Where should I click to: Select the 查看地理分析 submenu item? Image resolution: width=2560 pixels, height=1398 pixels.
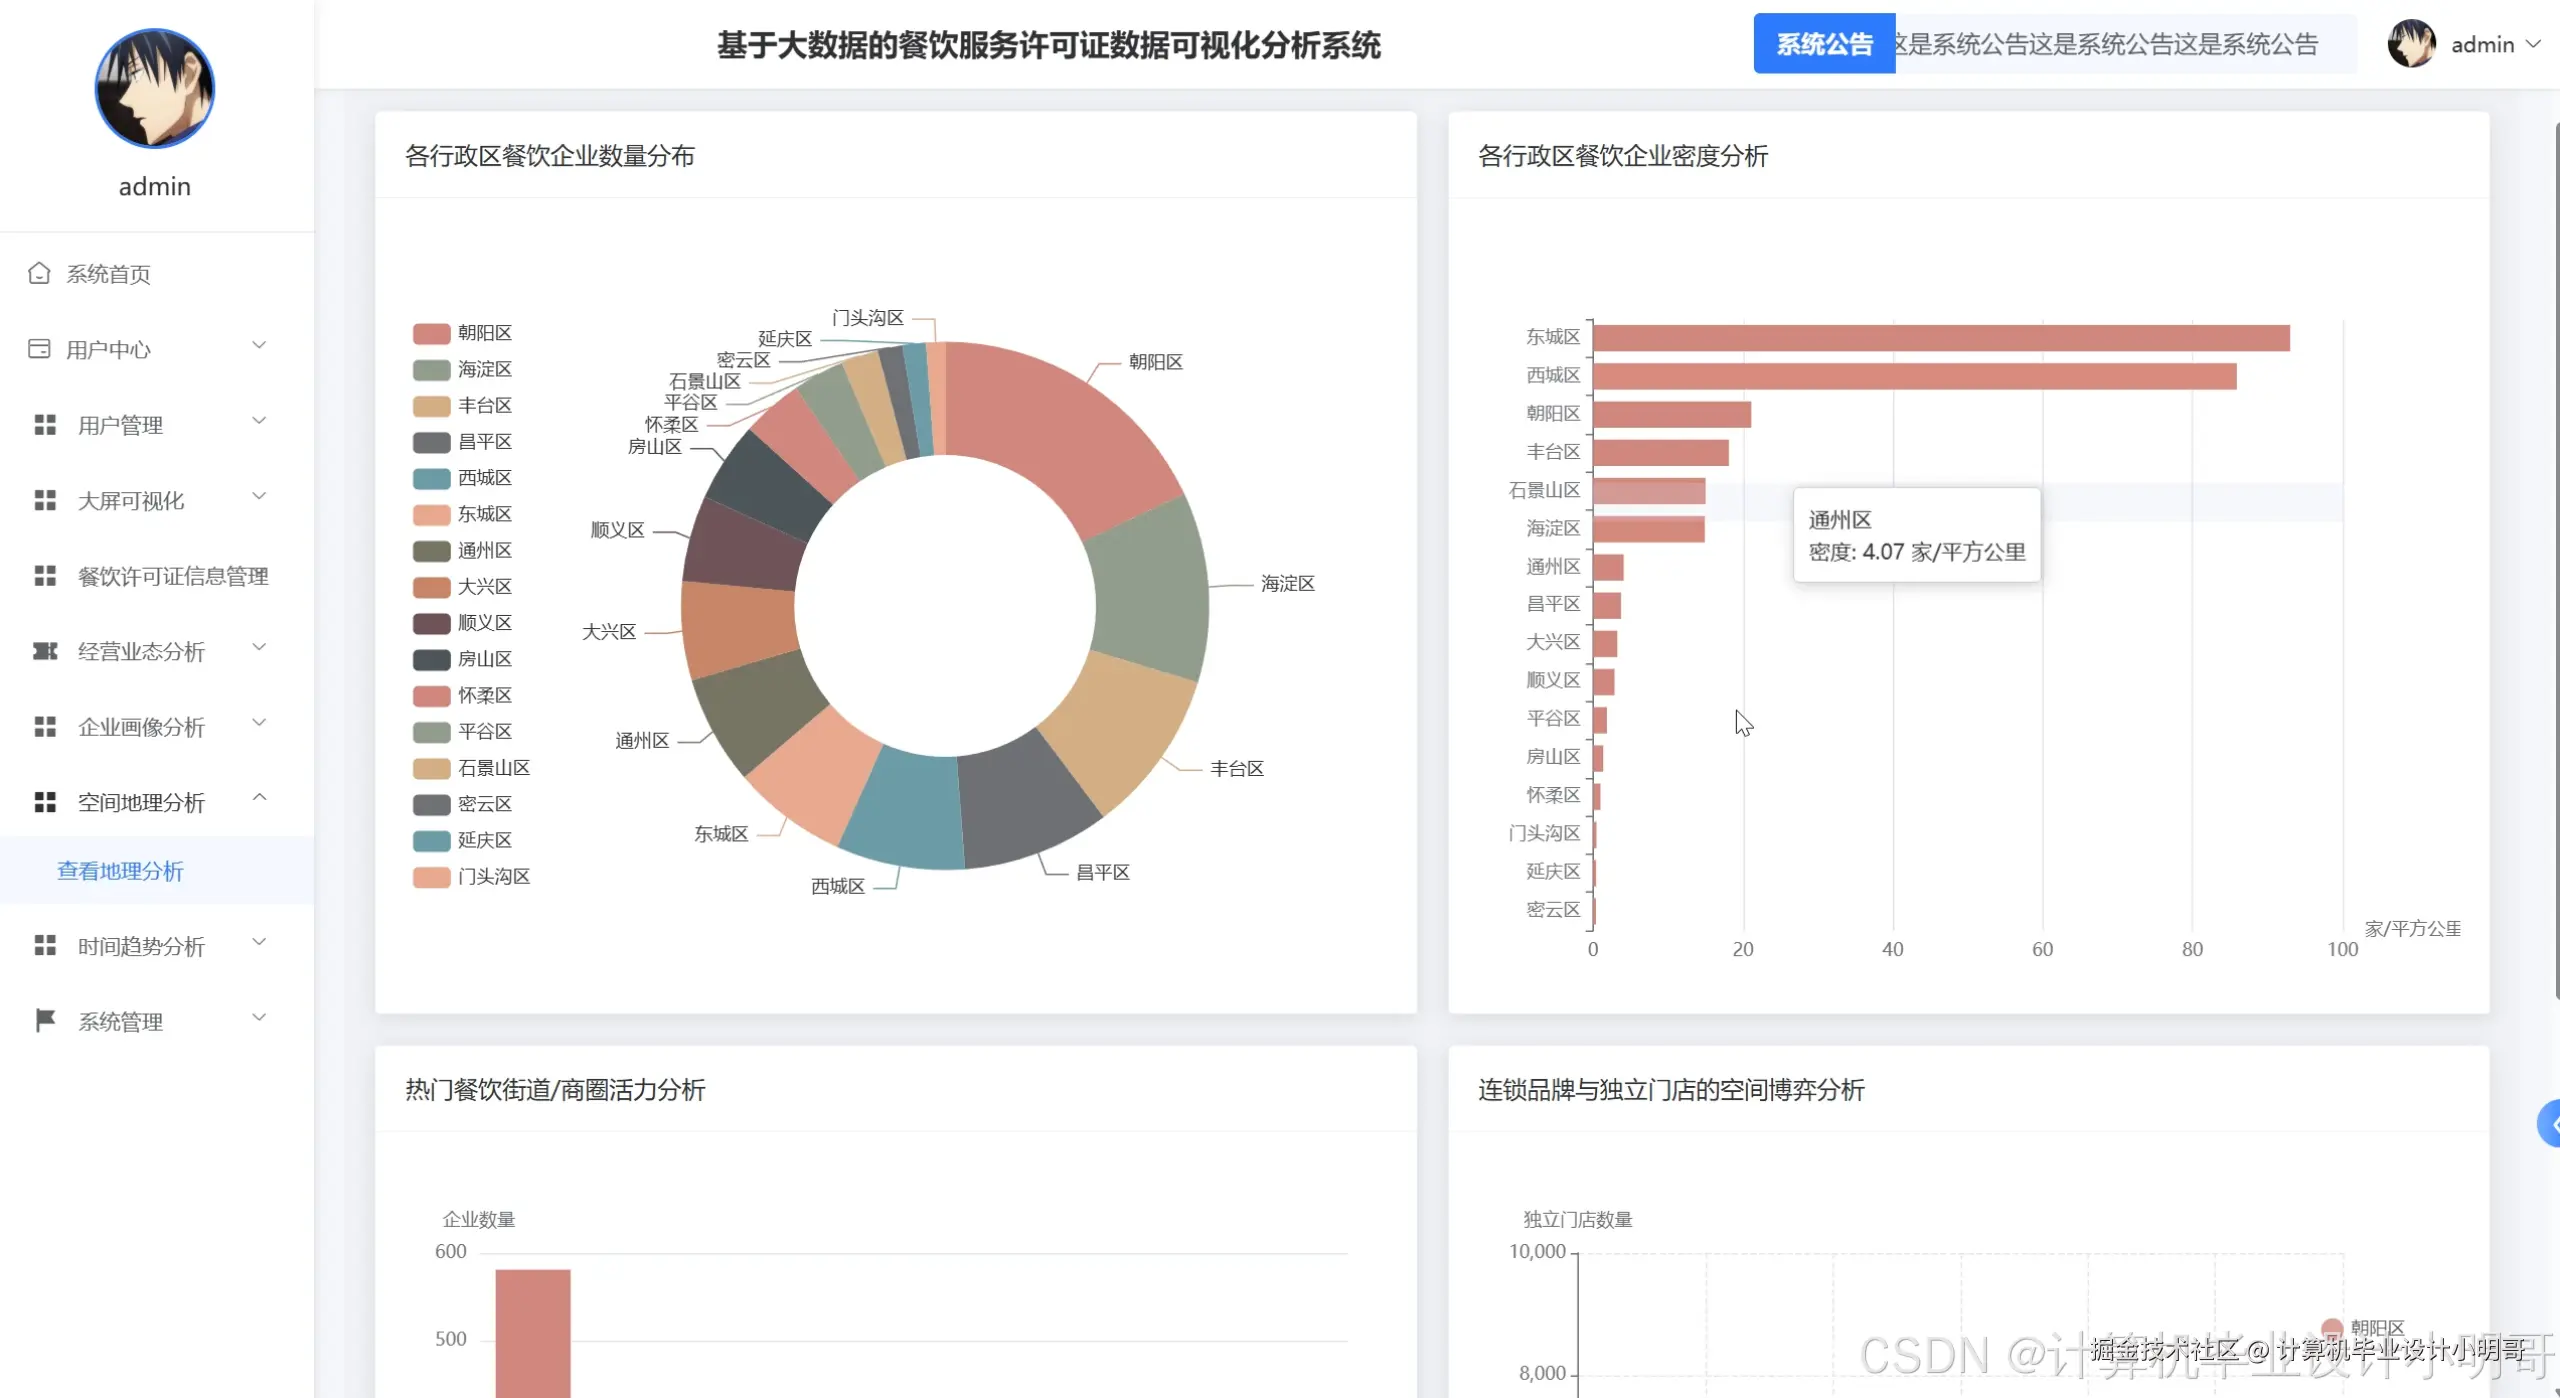(x=119, y=871)
